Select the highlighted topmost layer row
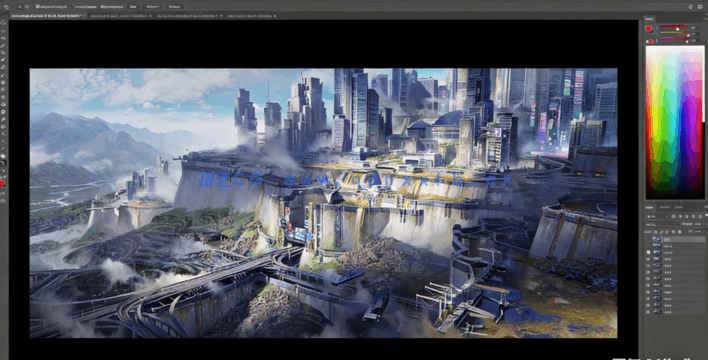Viewport: 708px width, 360px height. 675,239
